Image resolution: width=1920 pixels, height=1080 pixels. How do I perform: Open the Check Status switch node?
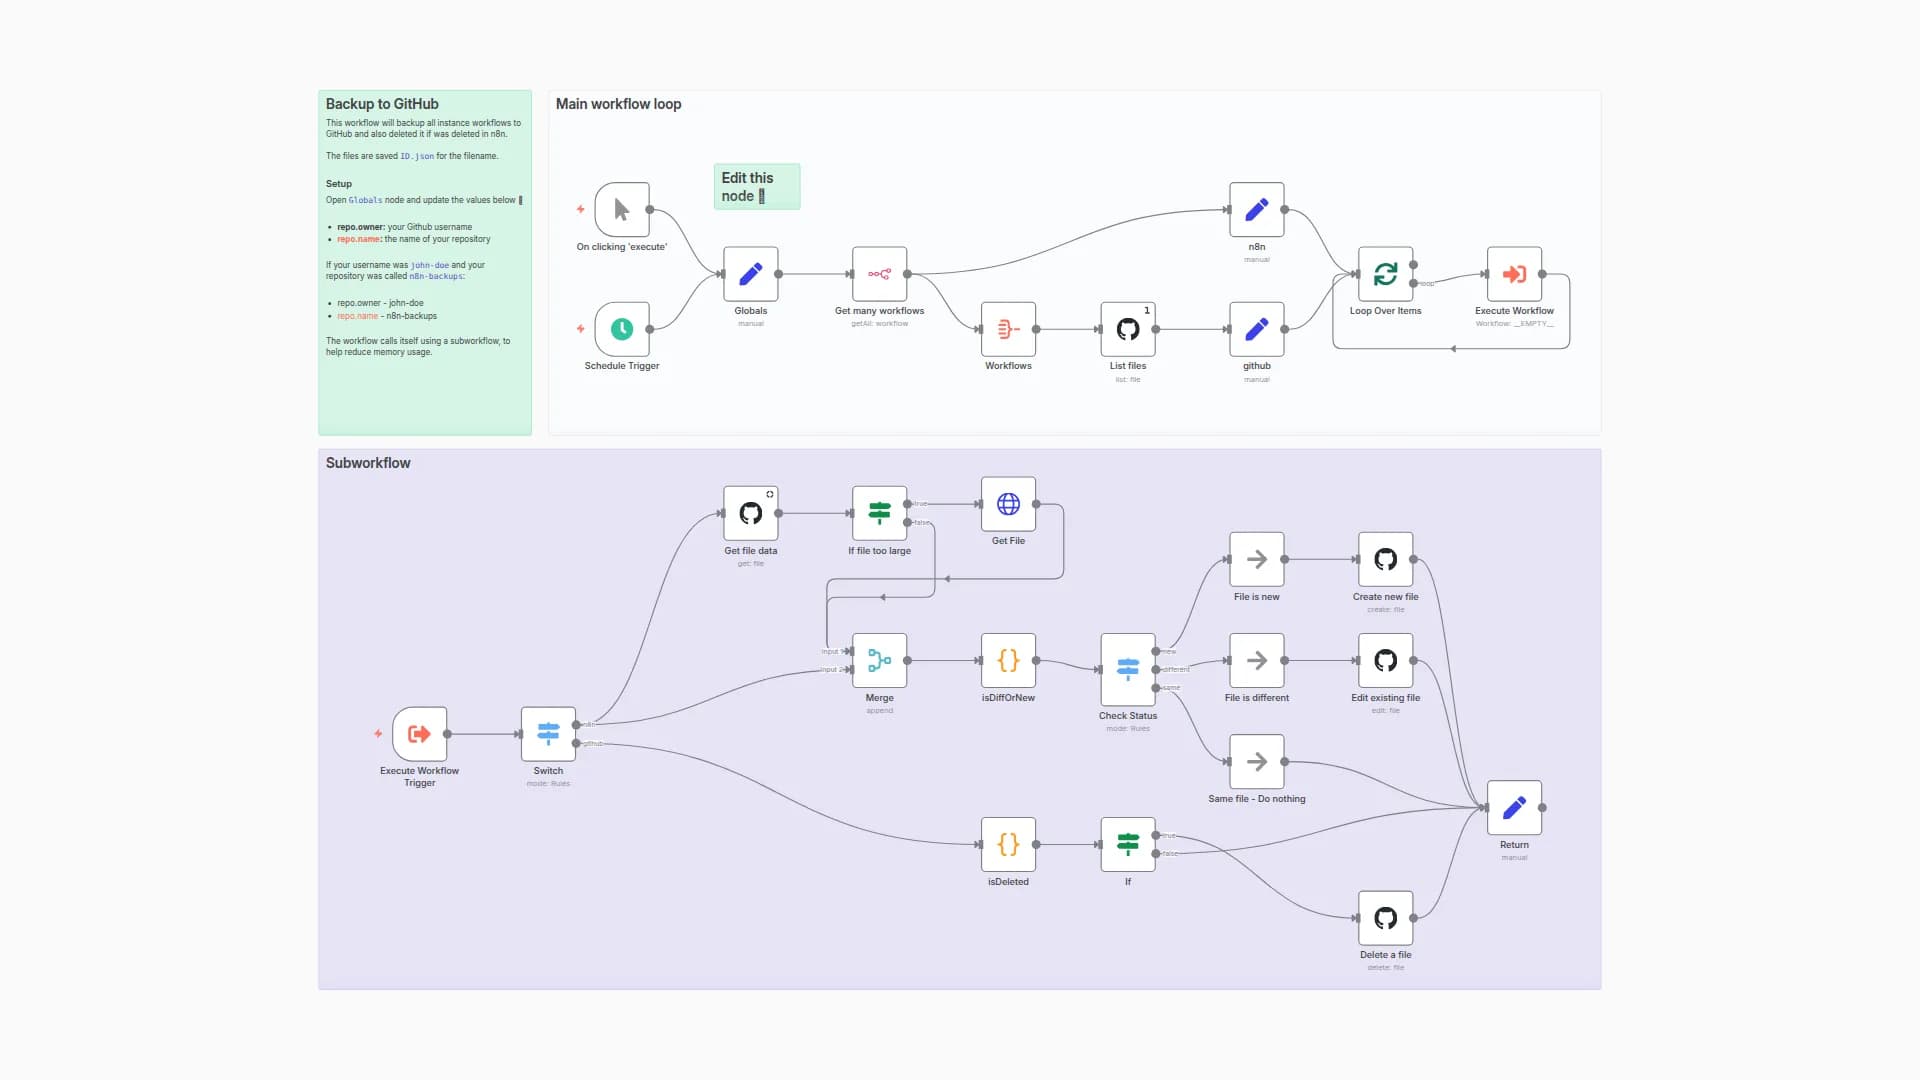[1128, 672]
